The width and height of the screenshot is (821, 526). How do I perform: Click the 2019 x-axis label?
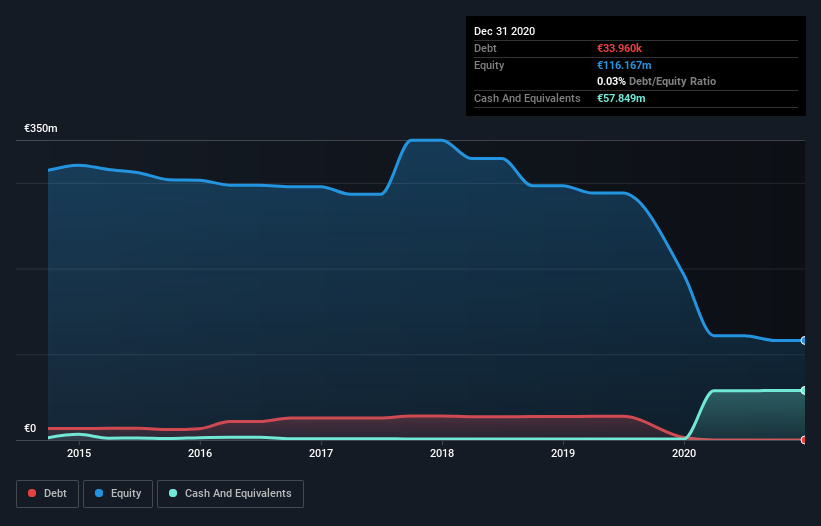(x=563, y=453)
